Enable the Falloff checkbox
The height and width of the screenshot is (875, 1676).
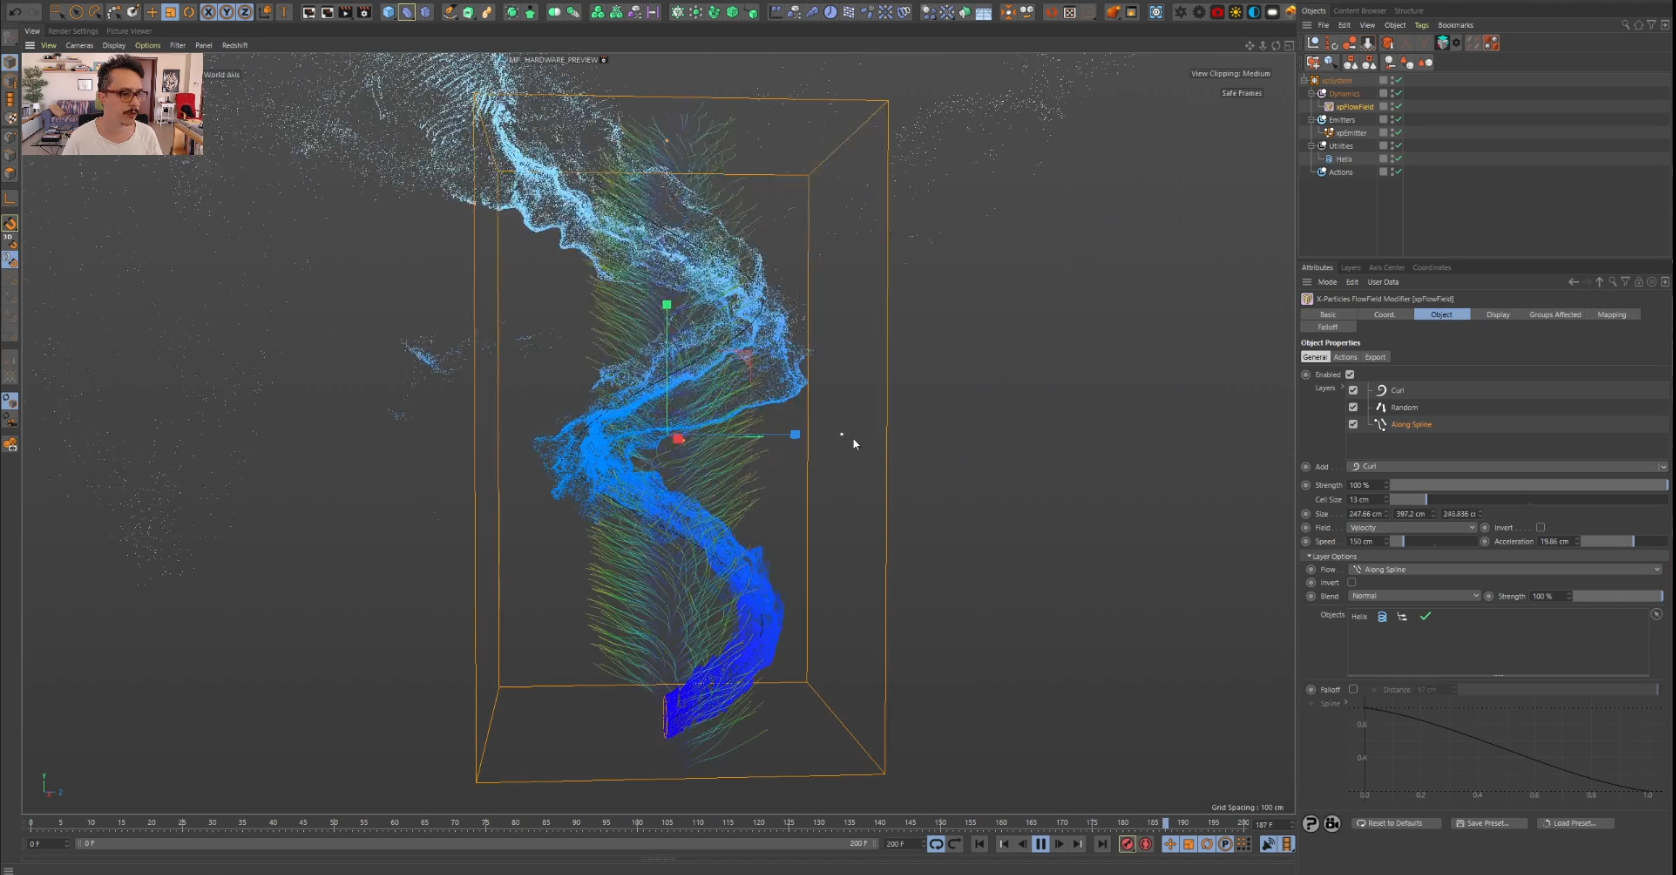[1353, 689]
